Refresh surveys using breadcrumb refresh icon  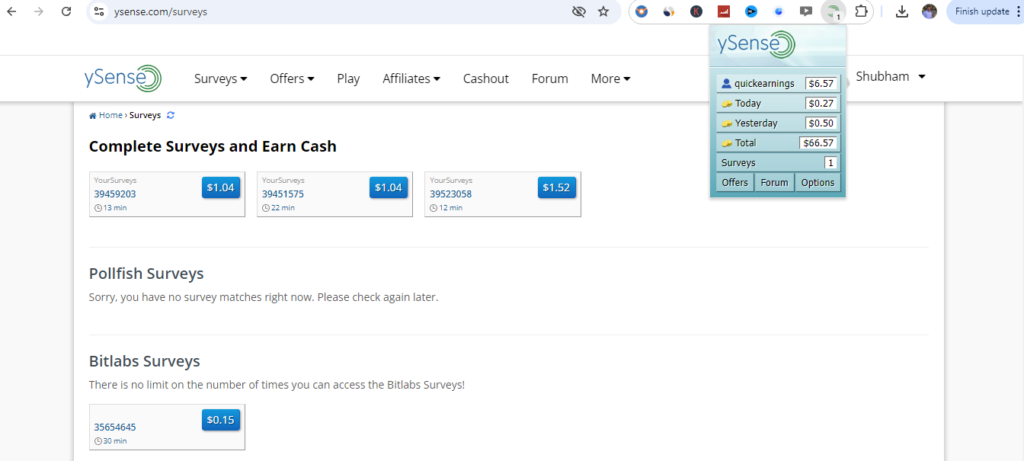170,115
